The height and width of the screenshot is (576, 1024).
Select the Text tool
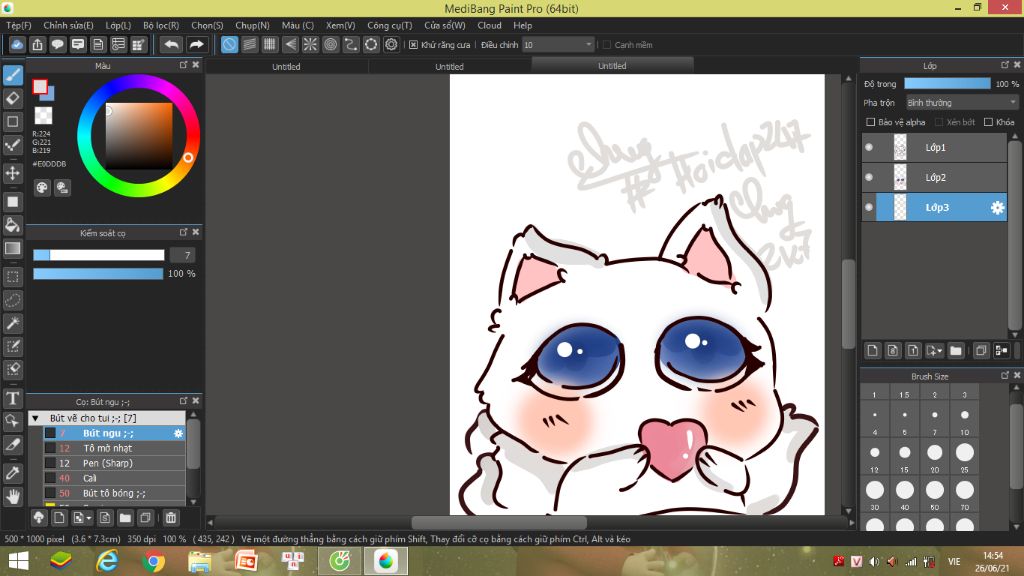[x=12, y=398]
